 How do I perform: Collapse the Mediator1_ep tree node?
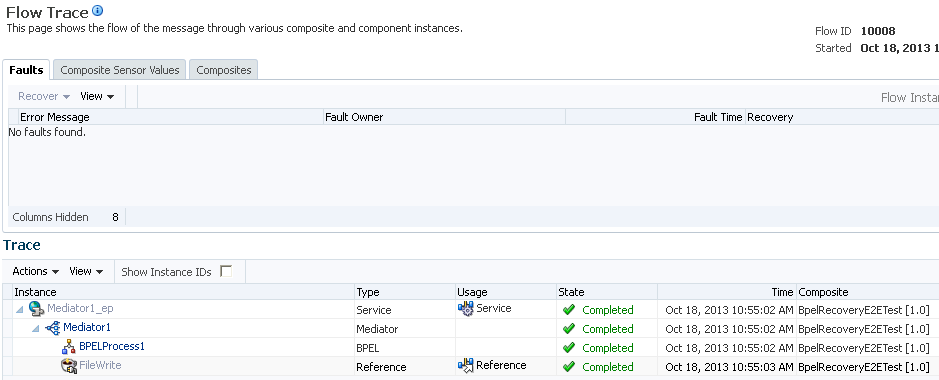[20, 309]
